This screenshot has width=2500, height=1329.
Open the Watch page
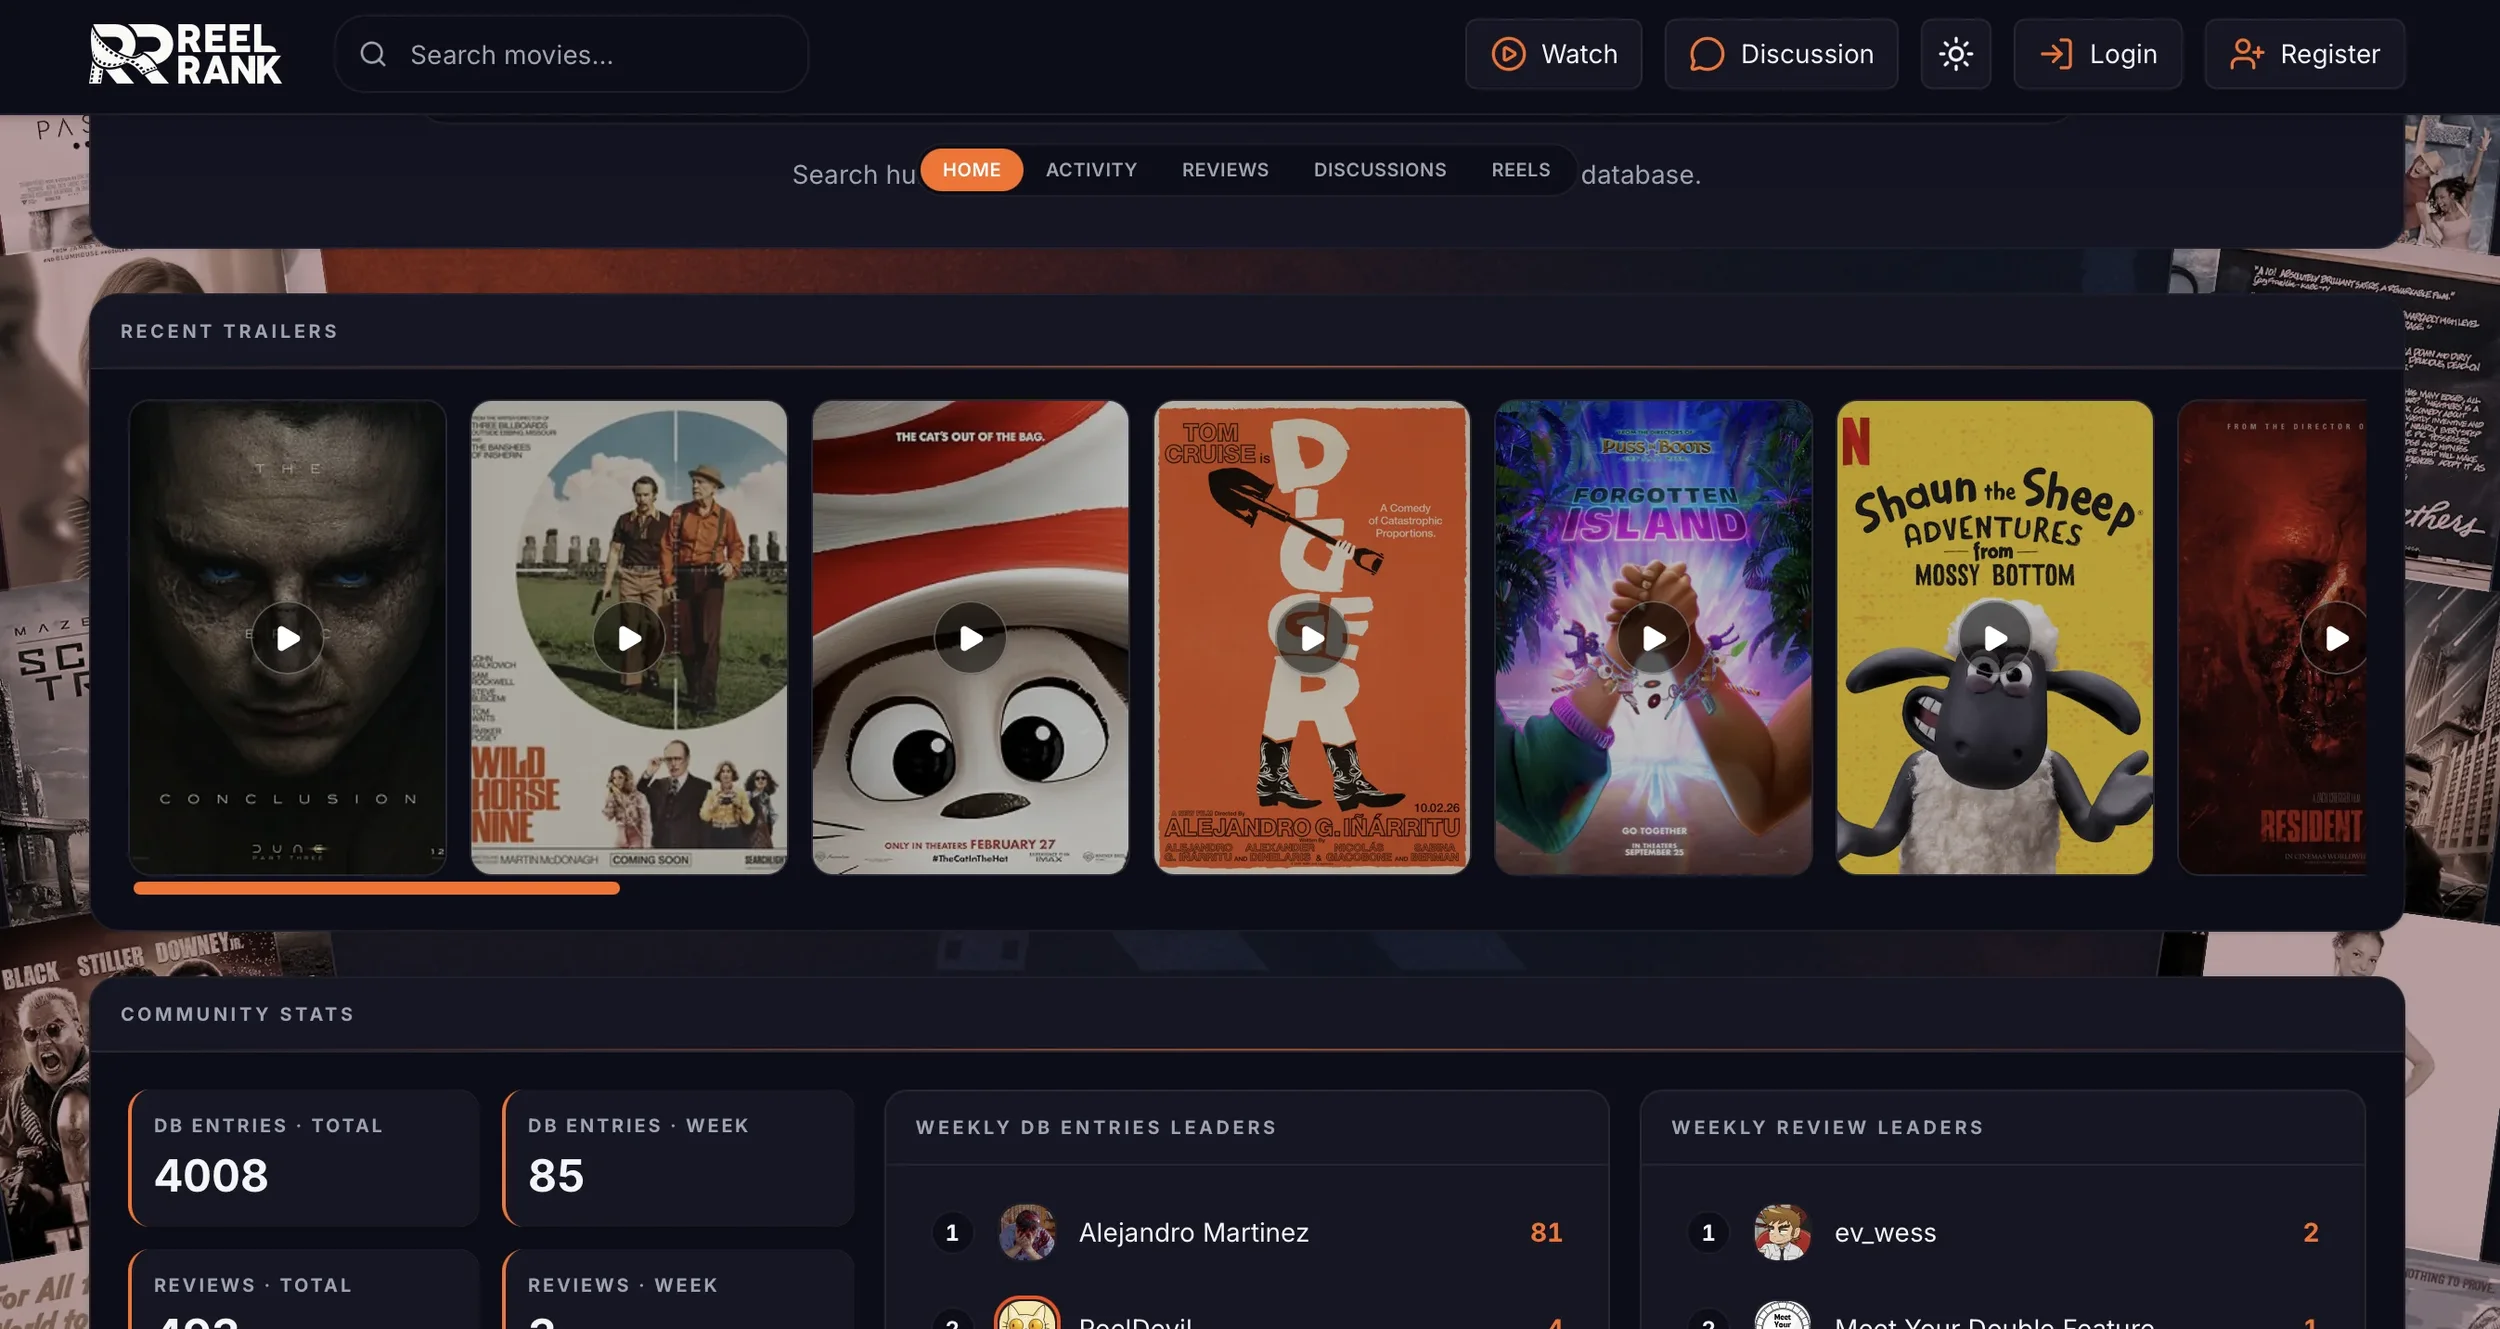[1553, 54]
